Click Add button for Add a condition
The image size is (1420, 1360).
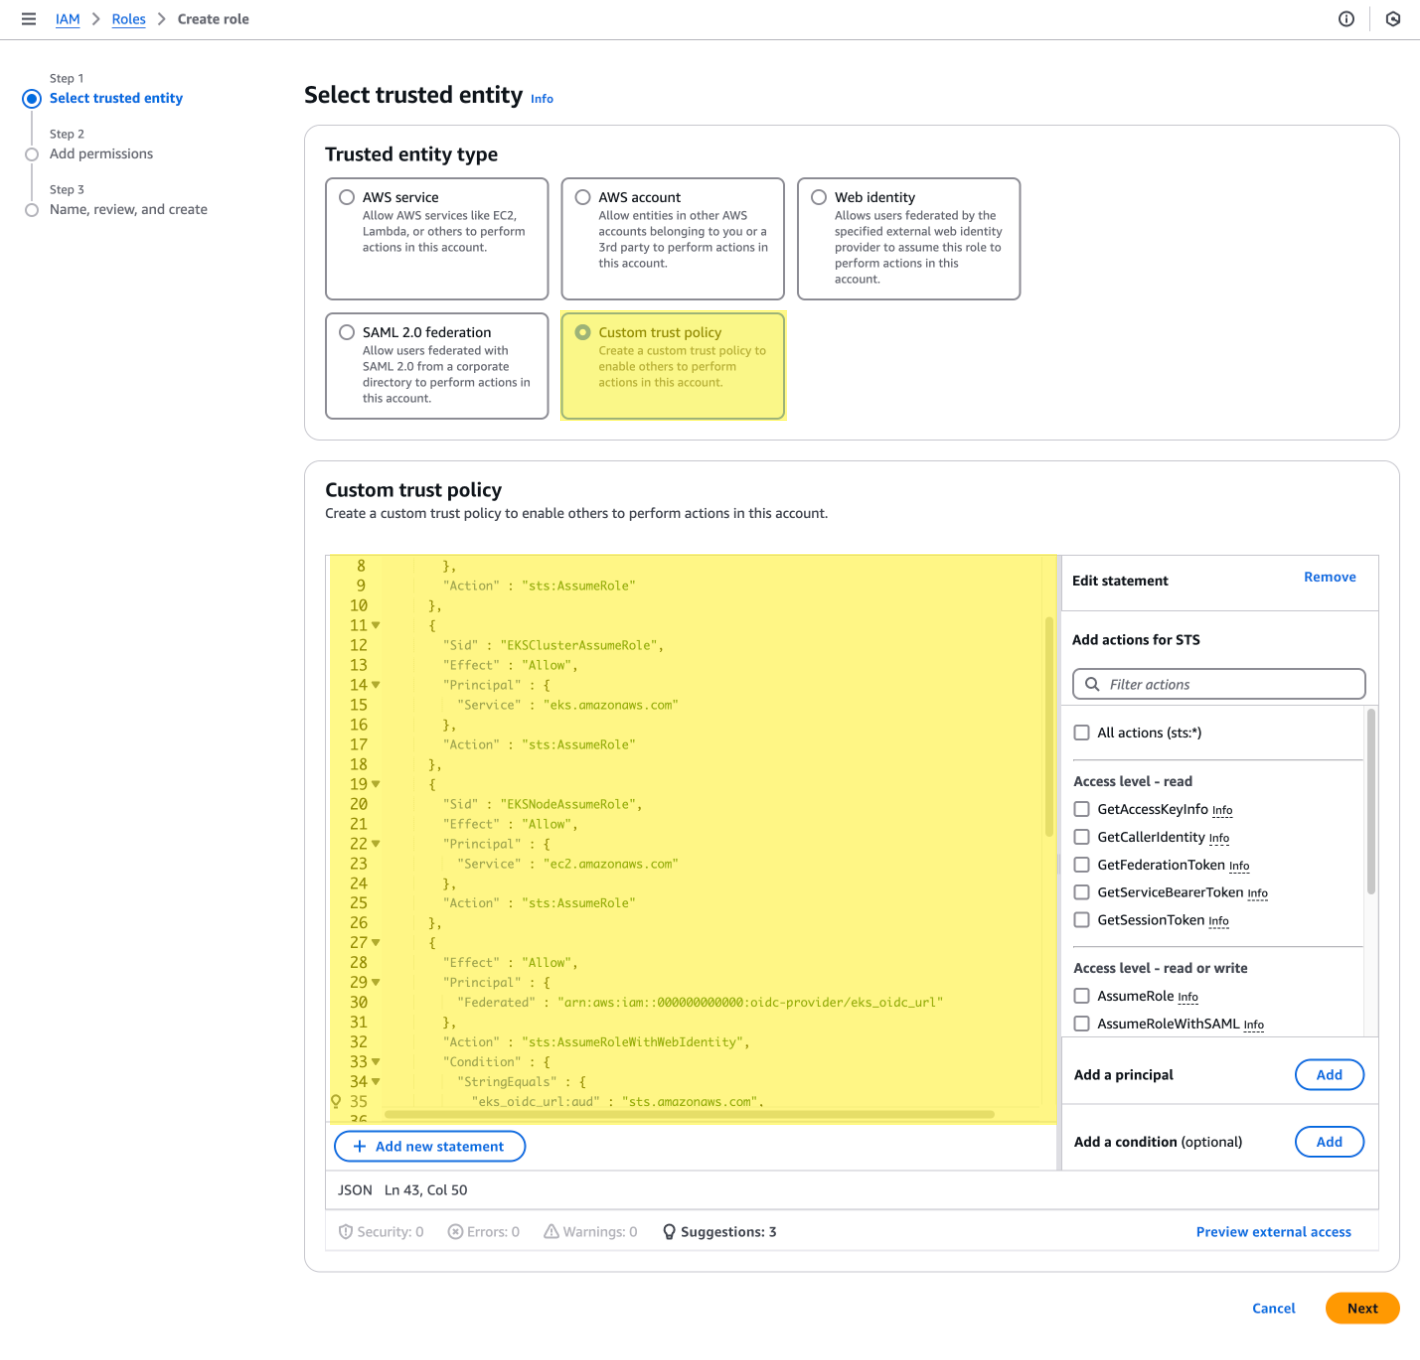[x=1329, y=1142]
